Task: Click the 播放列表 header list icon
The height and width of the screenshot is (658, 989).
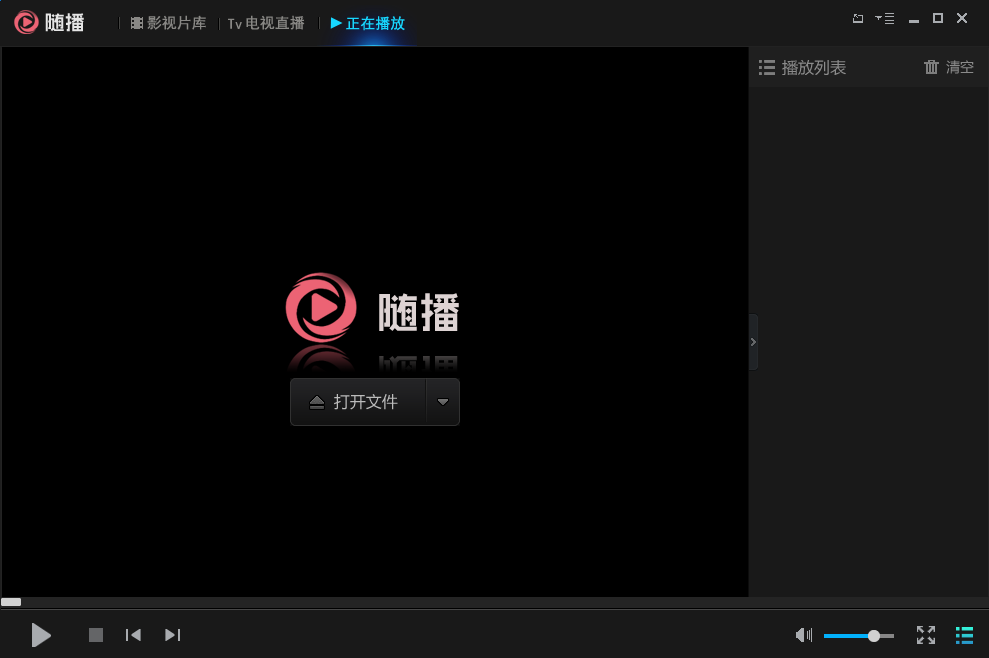Action: (766, 68)
